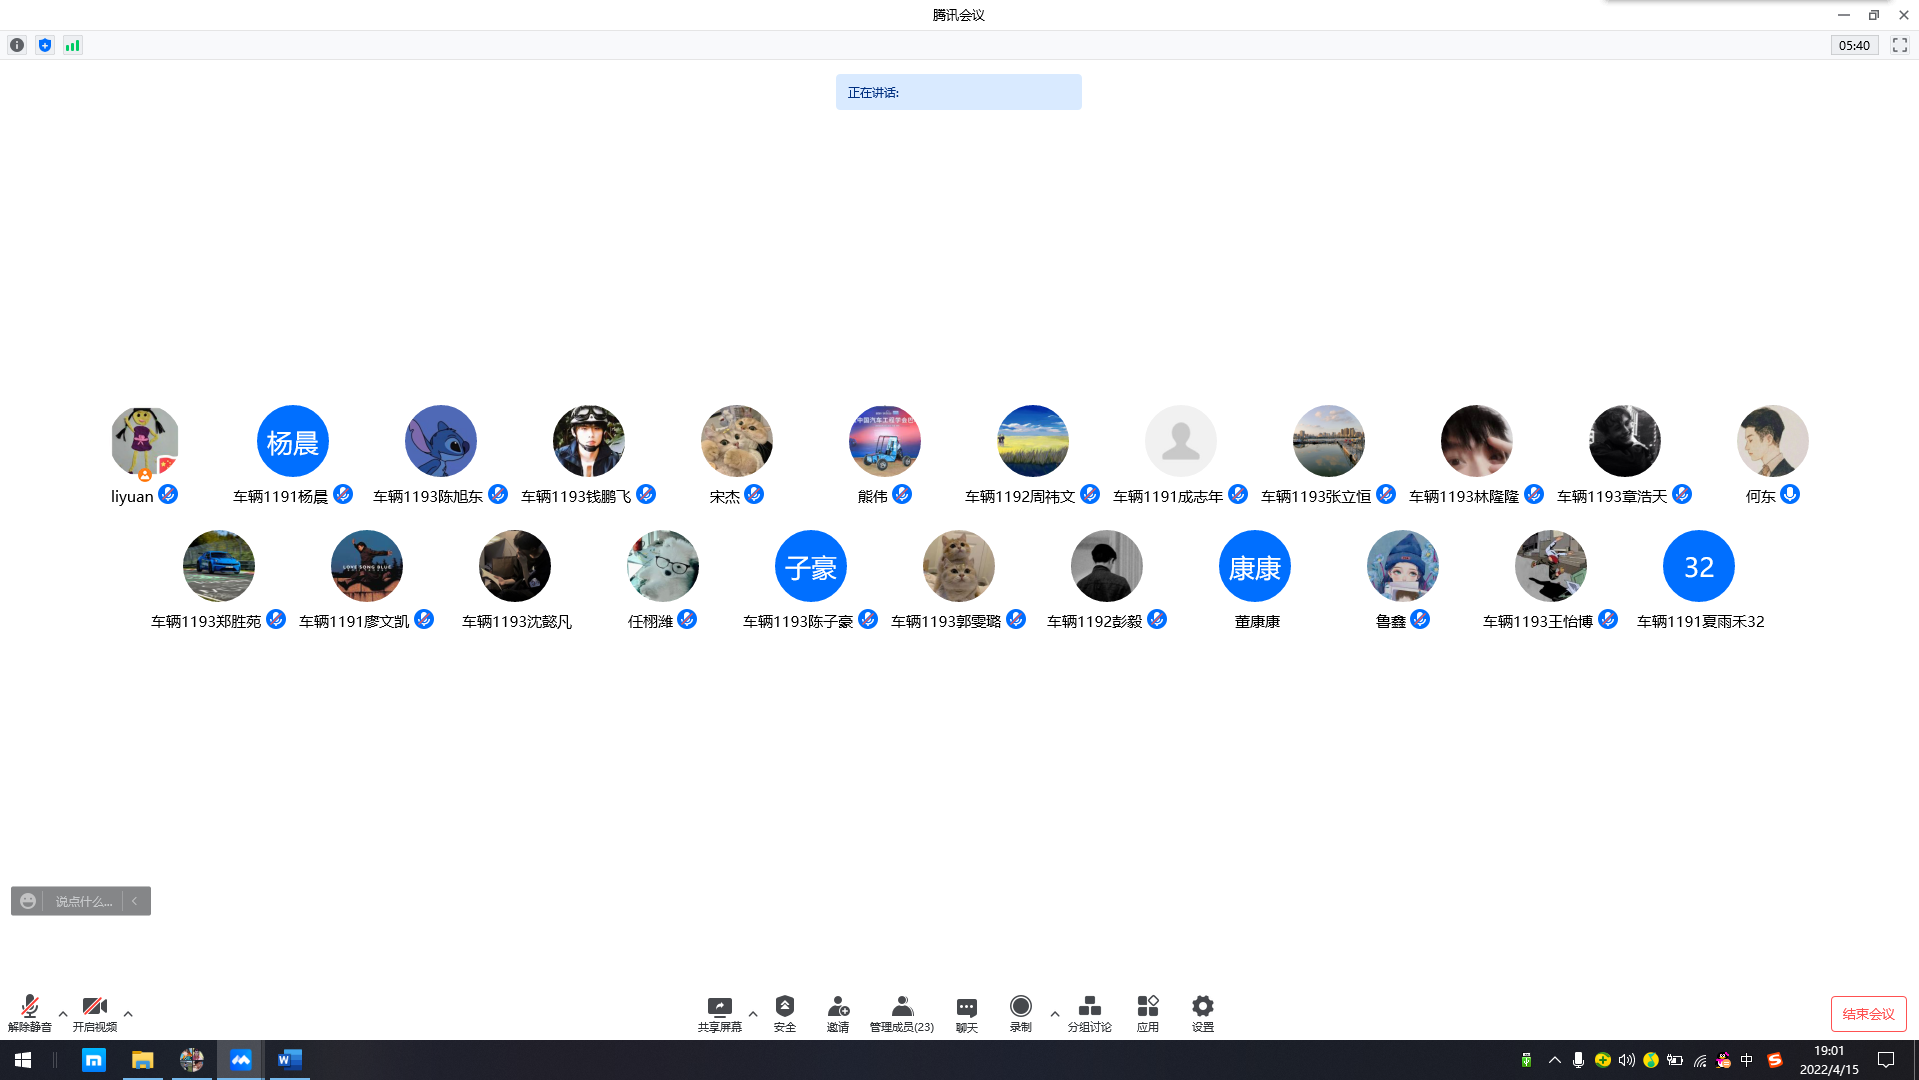
Task: Open Word from the Windows taskbar
Action: (x=289, y=1060)
